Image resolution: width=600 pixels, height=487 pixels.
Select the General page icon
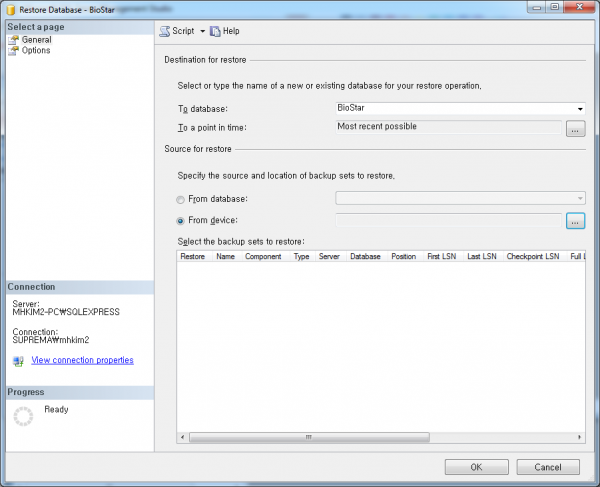14,40
